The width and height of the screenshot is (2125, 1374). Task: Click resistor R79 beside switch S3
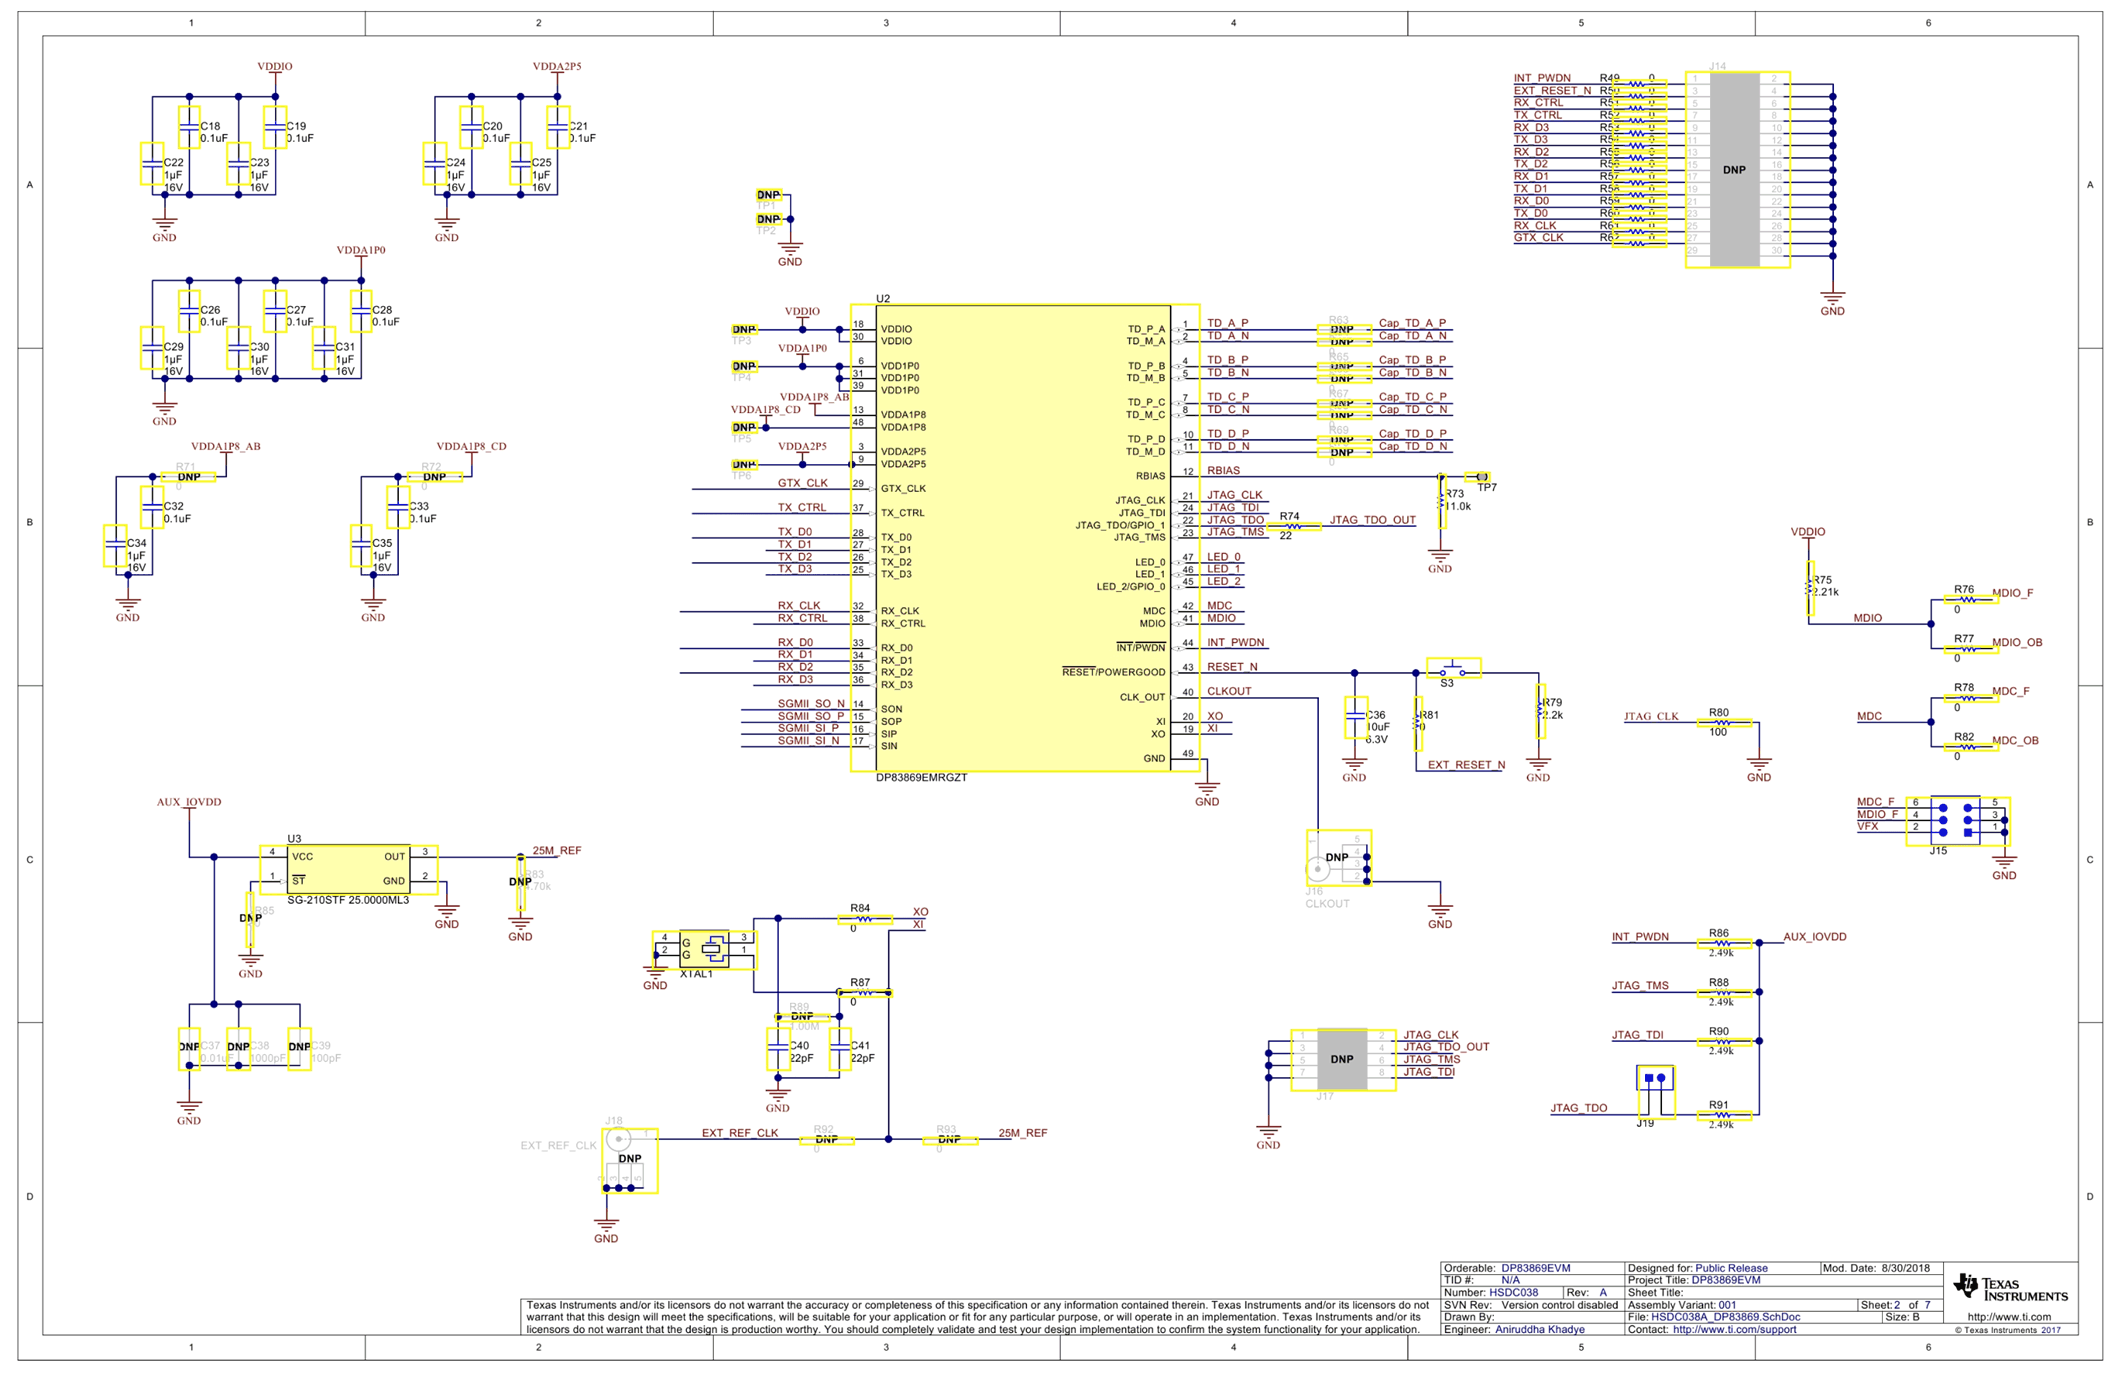(1540, 710)
